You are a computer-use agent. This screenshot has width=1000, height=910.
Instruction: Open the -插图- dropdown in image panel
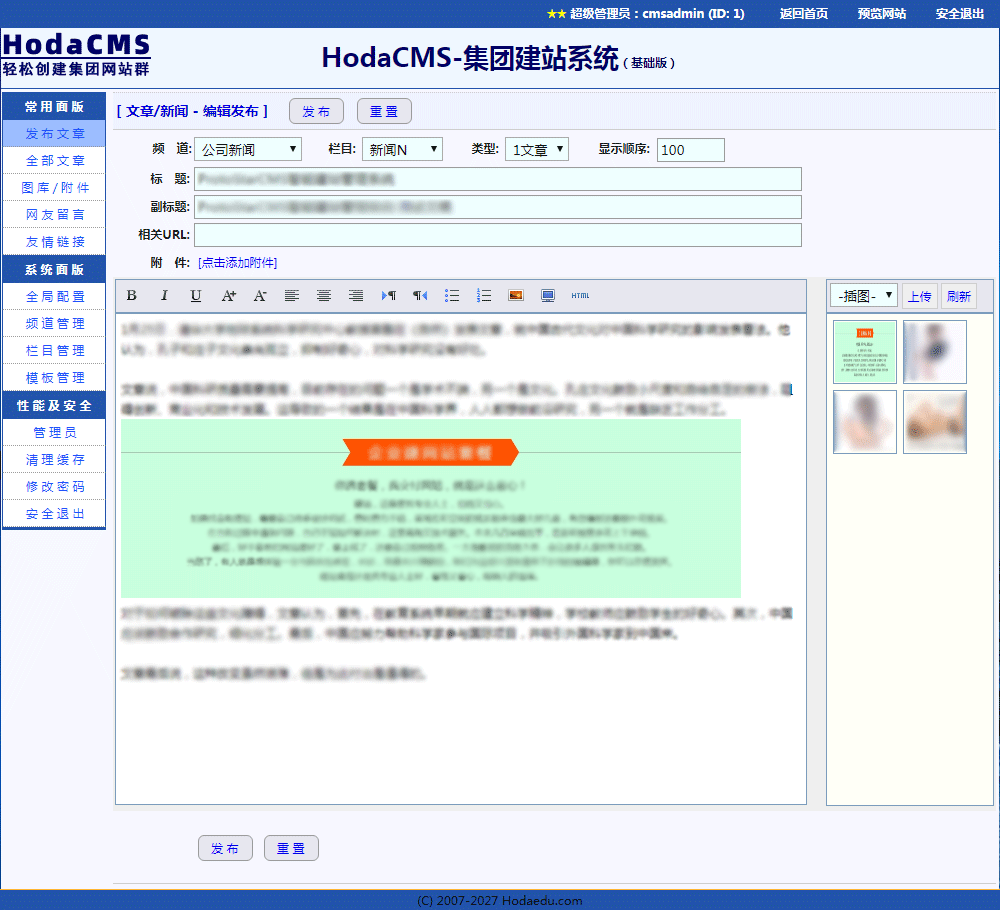[864, 295]
